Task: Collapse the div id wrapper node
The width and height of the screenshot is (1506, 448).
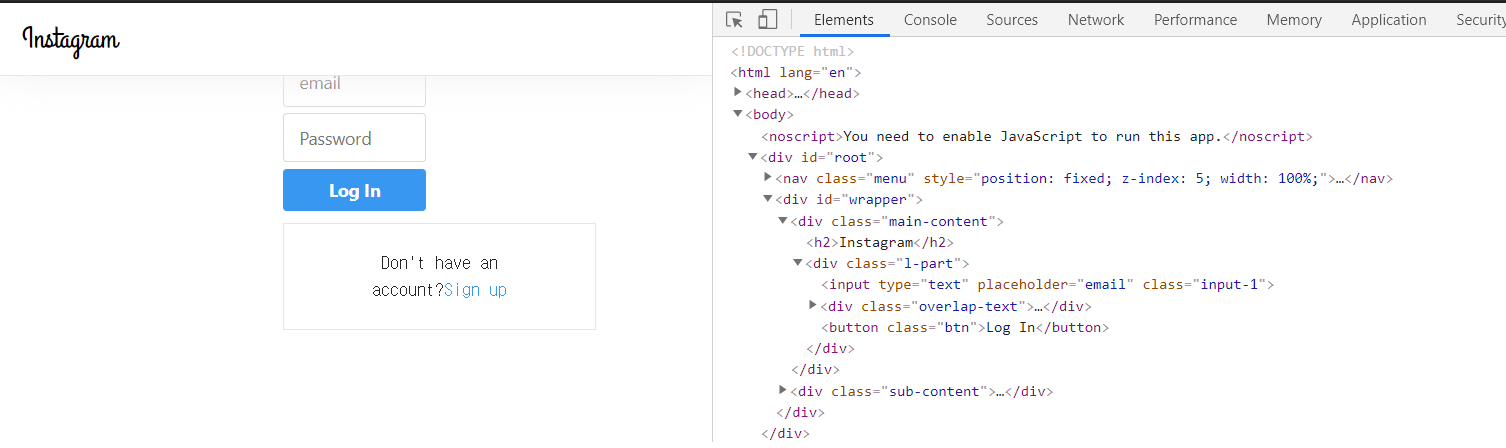Action: (x=768, y=199)
